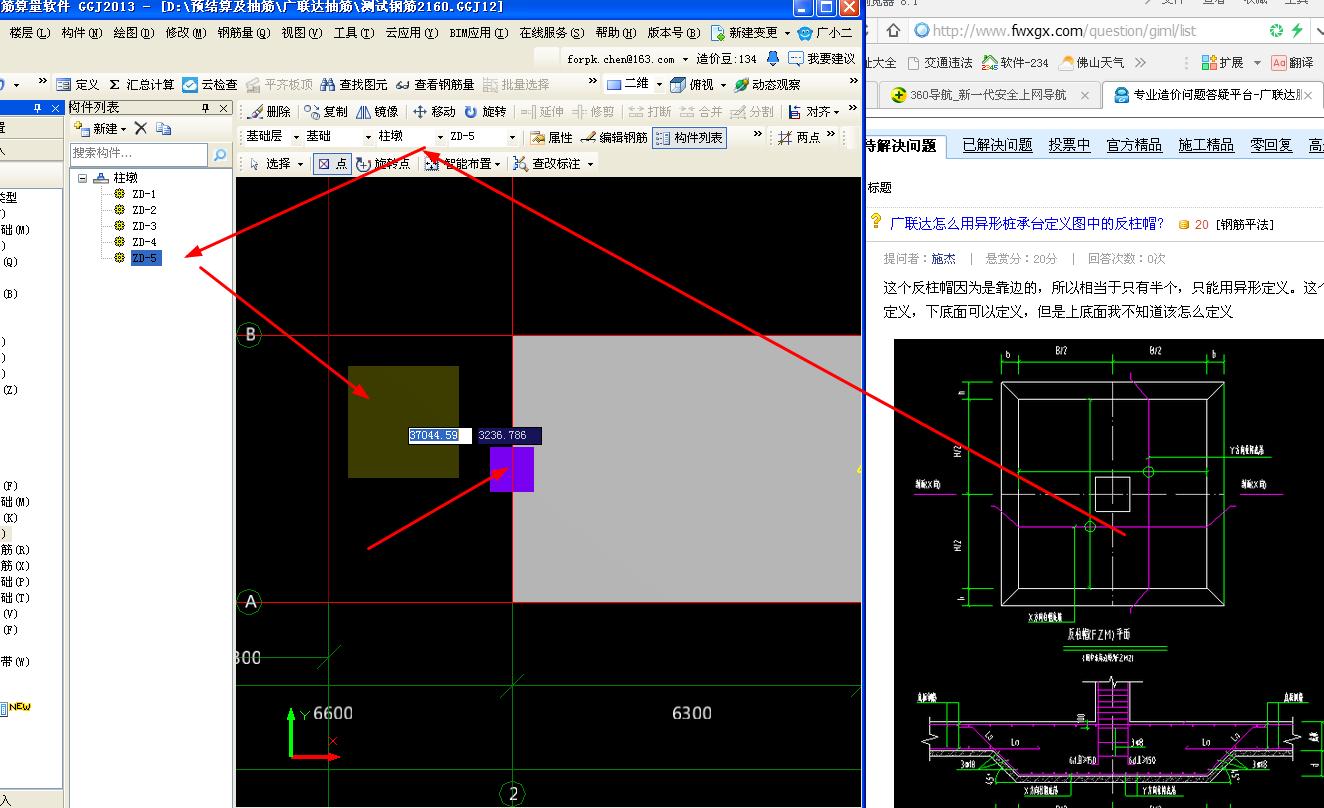Open the 楼层 menu
Viewport: 1324px width, 808px height.
pos(29,33)
